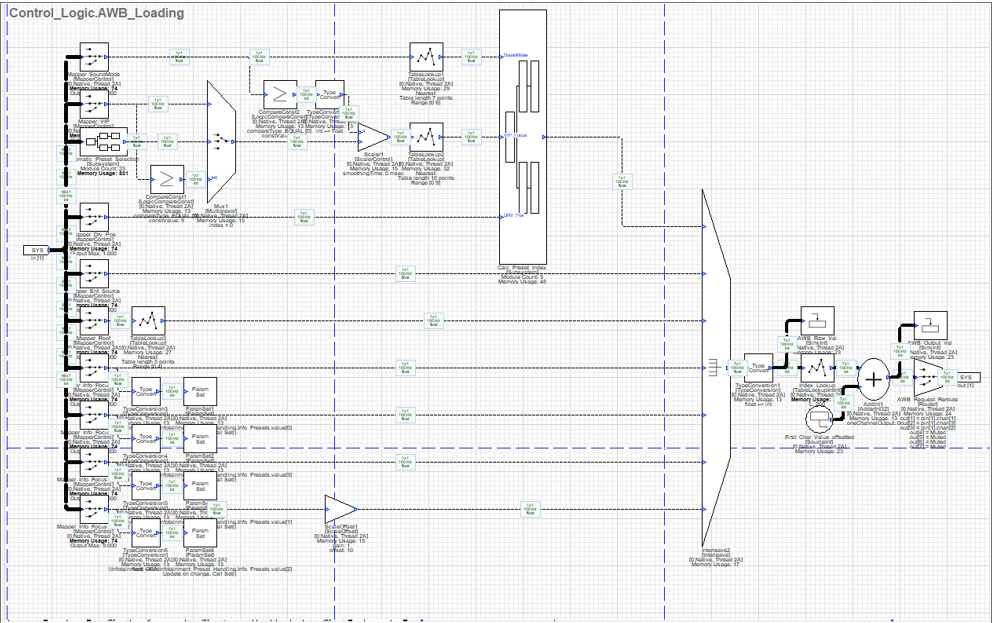Select the TypeConversion3 block
992x623 pixels.
[x=145, y=392]
